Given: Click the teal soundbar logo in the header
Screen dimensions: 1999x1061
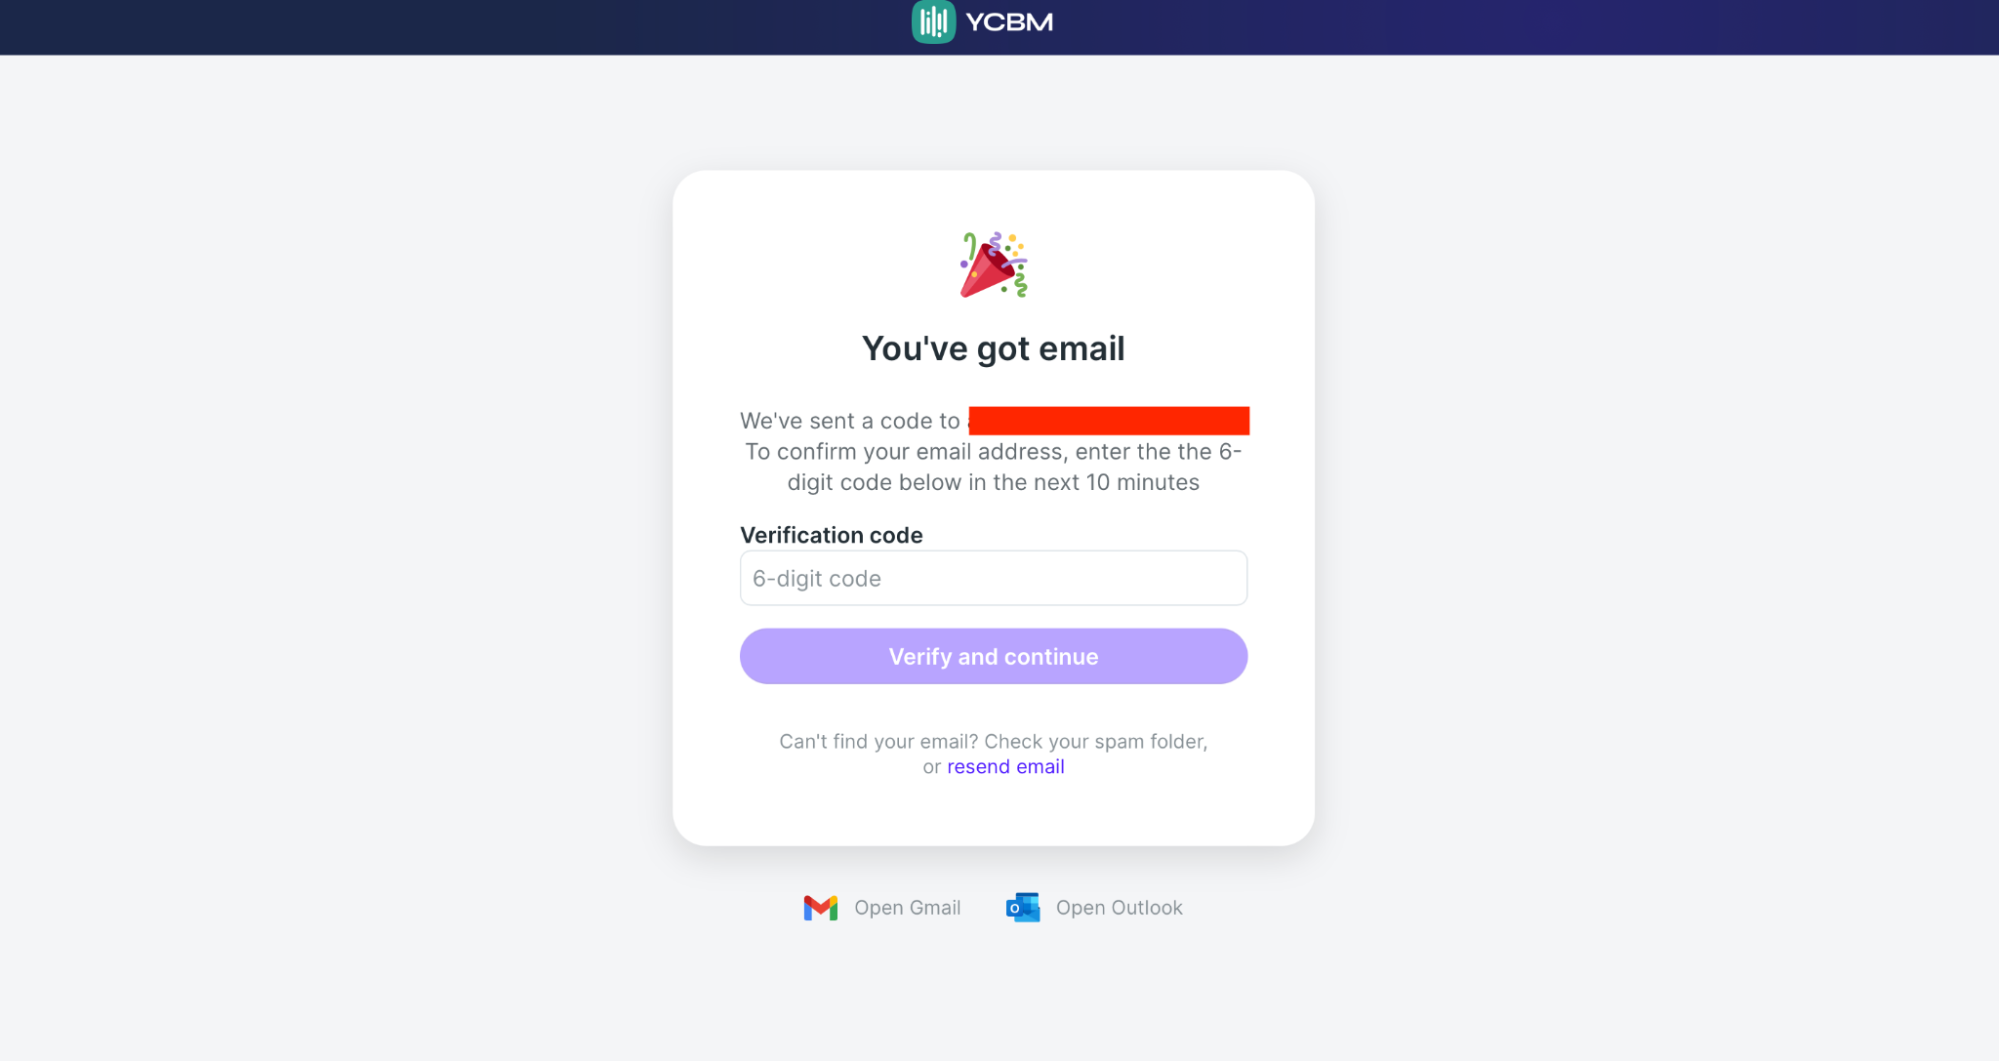Looking at the screenshot, I should 932,21.
